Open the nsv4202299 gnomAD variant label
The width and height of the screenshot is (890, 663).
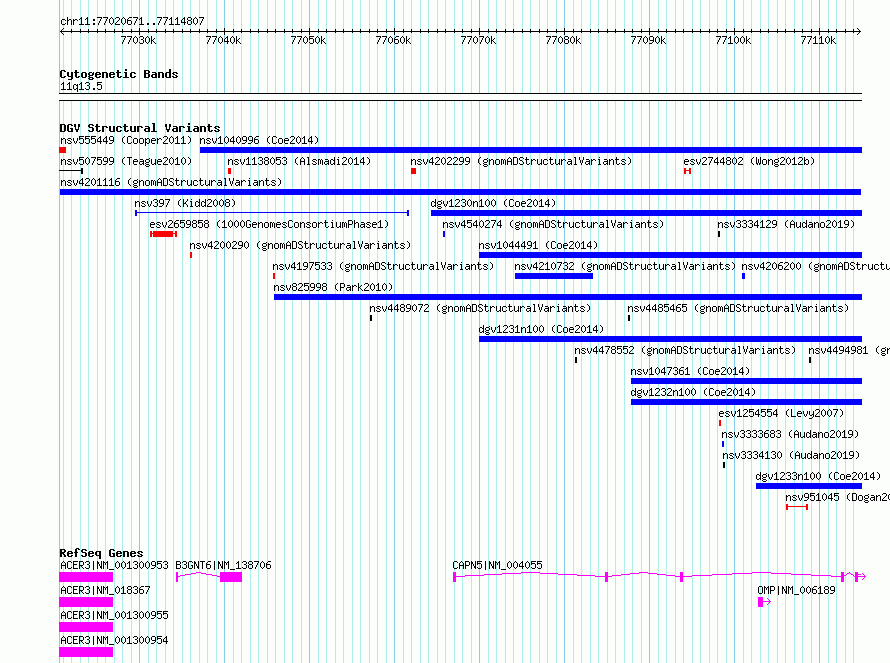click(521, 161)
